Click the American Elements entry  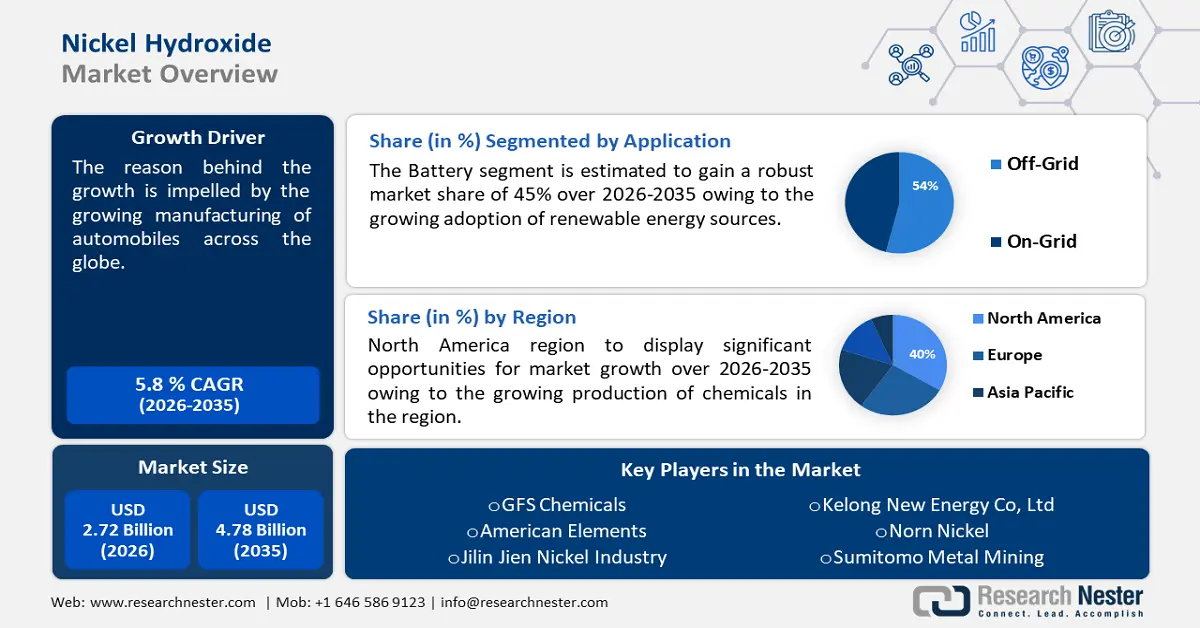pyautogui.click(x=557, y=531)
